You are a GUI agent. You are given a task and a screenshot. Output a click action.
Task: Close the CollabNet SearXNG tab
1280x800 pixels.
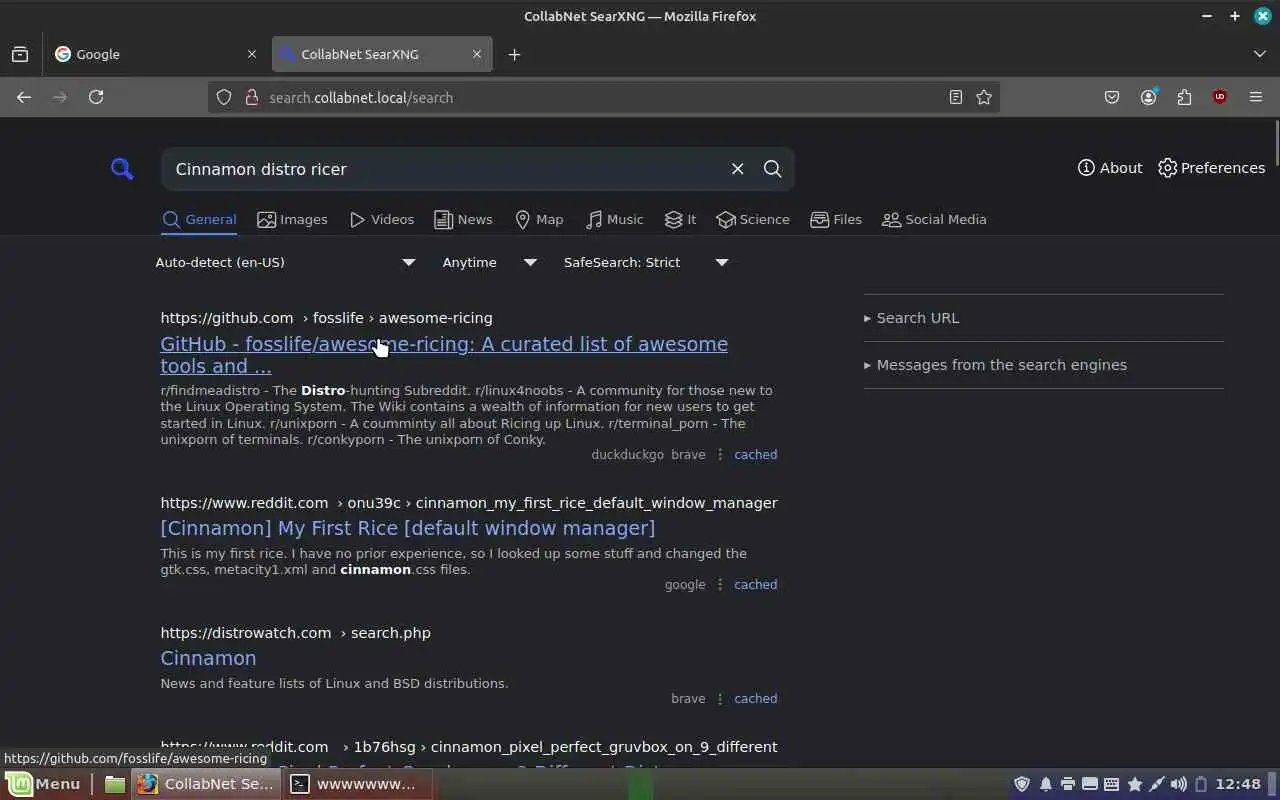click(x=477, y=54)
